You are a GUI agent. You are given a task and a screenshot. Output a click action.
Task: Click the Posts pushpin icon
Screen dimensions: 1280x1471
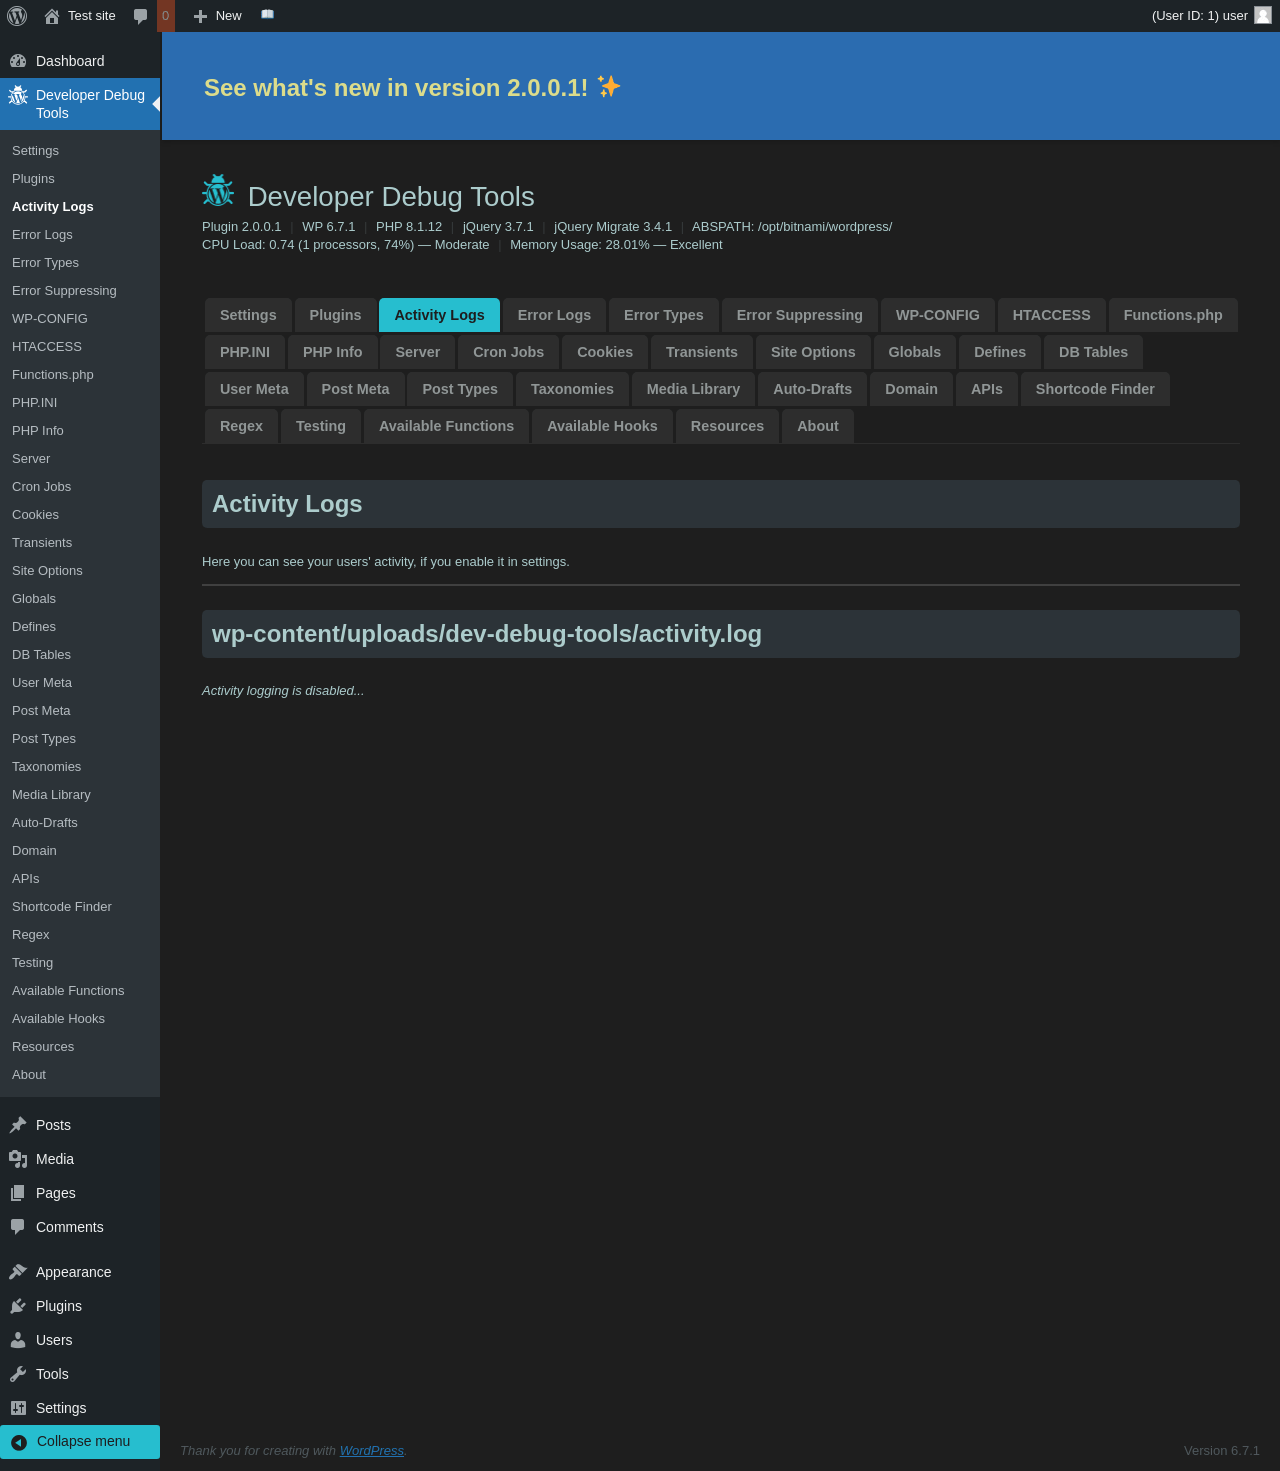(18, 1125)
